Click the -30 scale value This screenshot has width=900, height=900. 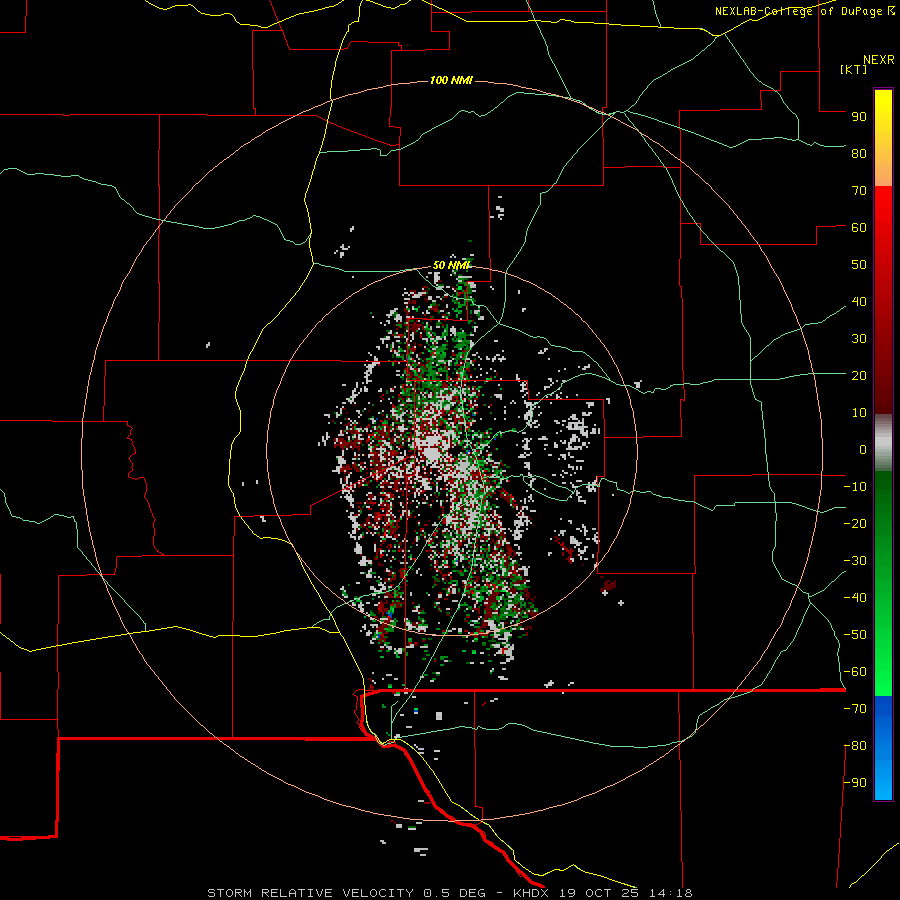(x=855, y=561)
